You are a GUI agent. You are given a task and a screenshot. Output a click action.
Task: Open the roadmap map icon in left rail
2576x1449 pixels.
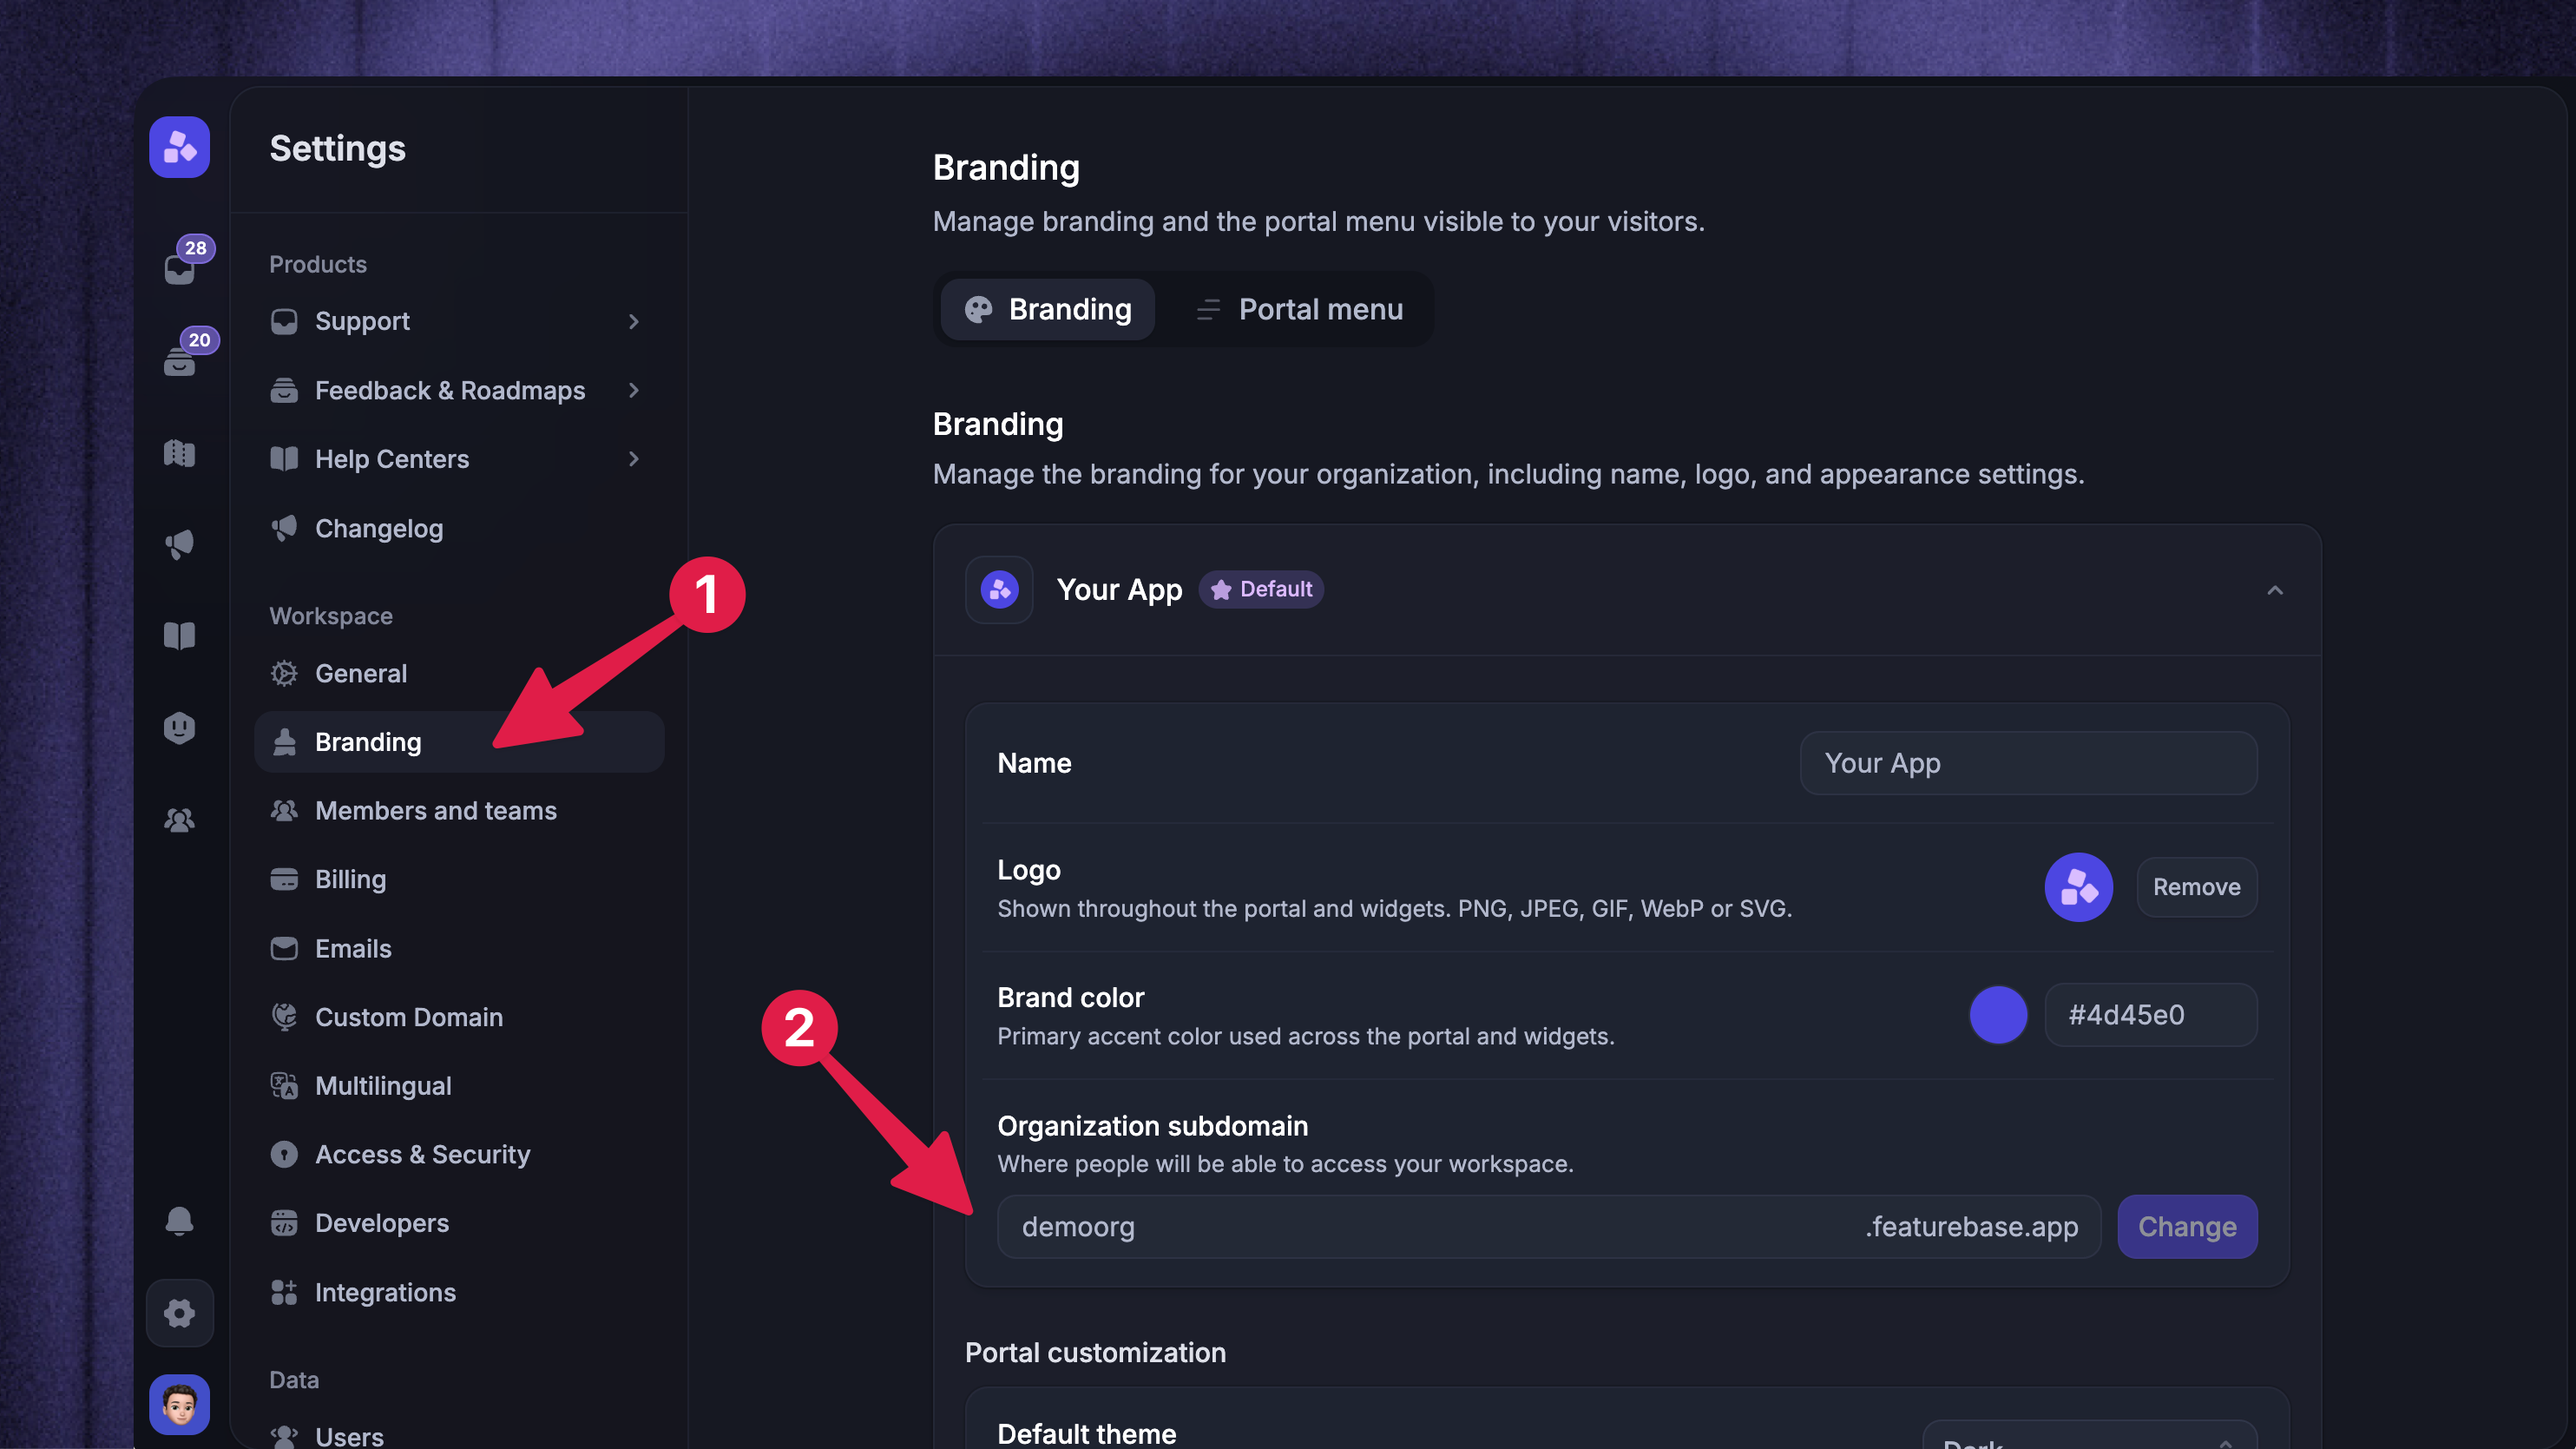pyautogui.click(x=180, y=453)
